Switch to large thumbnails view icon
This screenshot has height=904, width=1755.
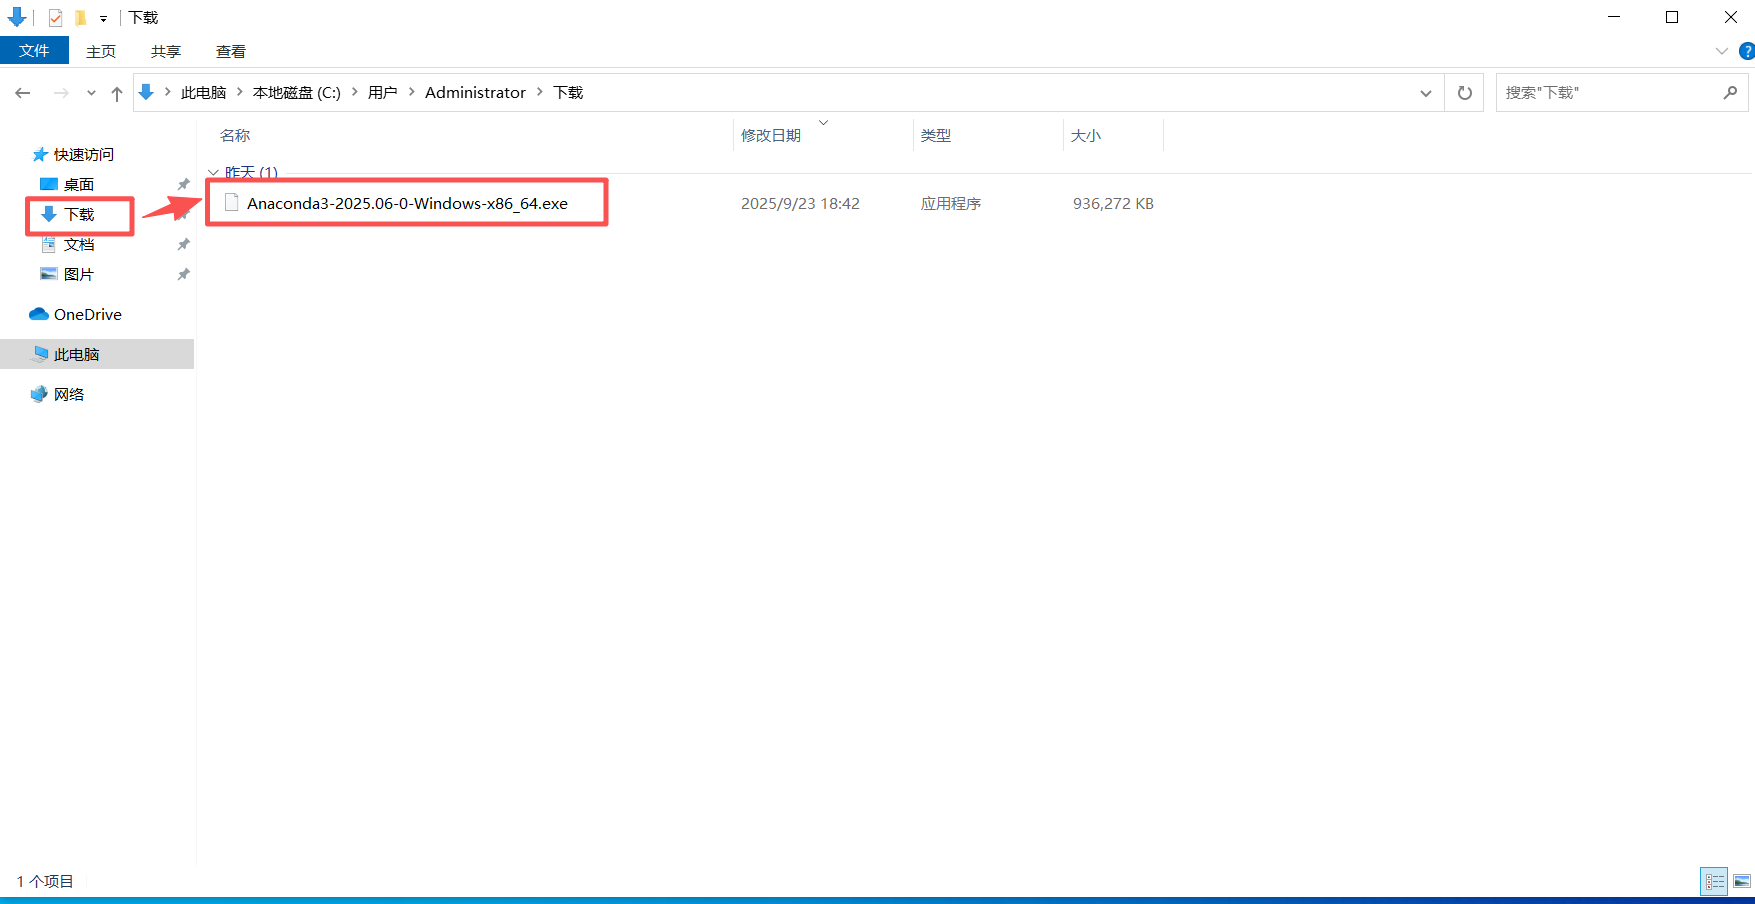tap(1742, 881)
